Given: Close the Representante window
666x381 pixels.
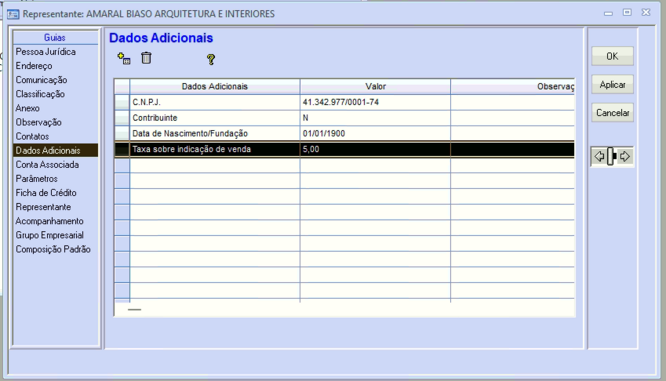Looking at the screenshot, I should click(646, 12).
